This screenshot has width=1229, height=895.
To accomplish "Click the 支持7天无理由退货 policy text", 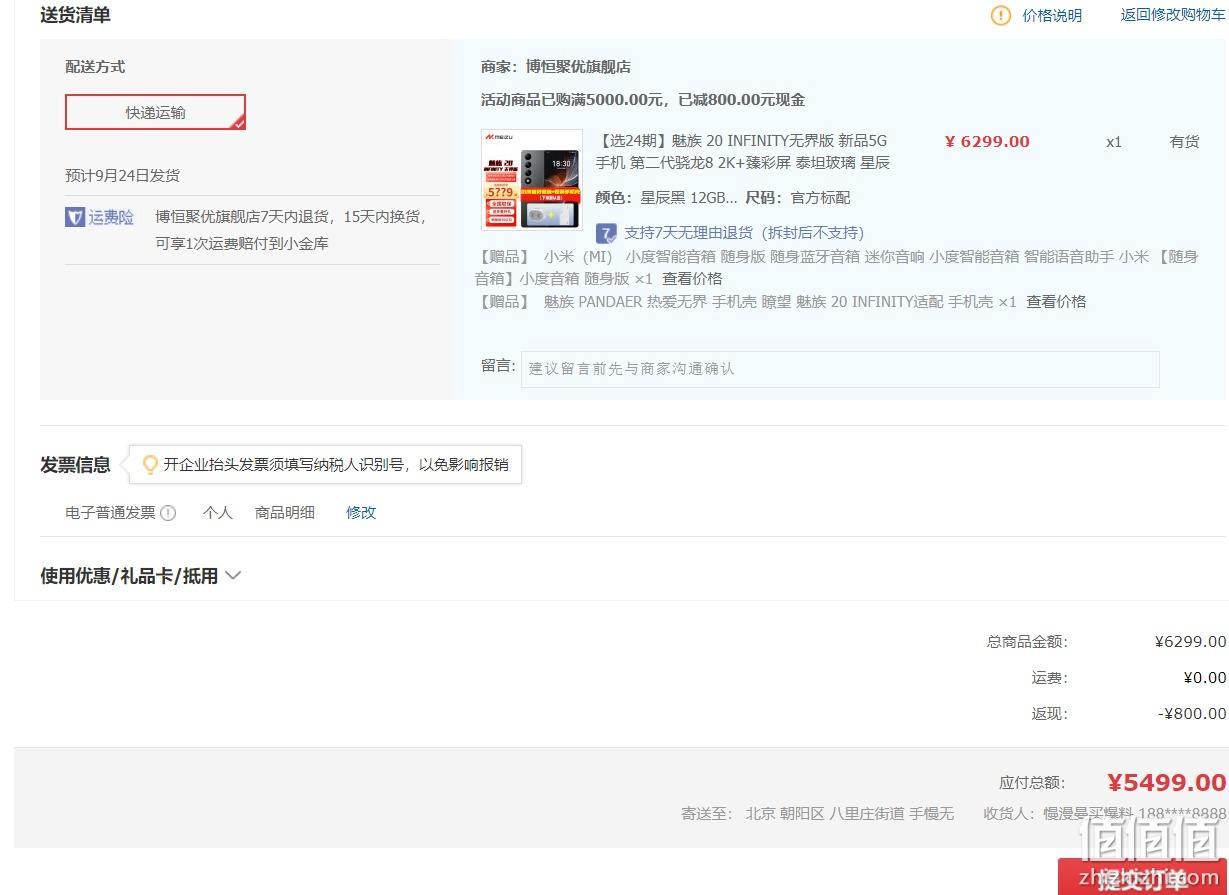I will pyautogui.click(x=744, y=233).
